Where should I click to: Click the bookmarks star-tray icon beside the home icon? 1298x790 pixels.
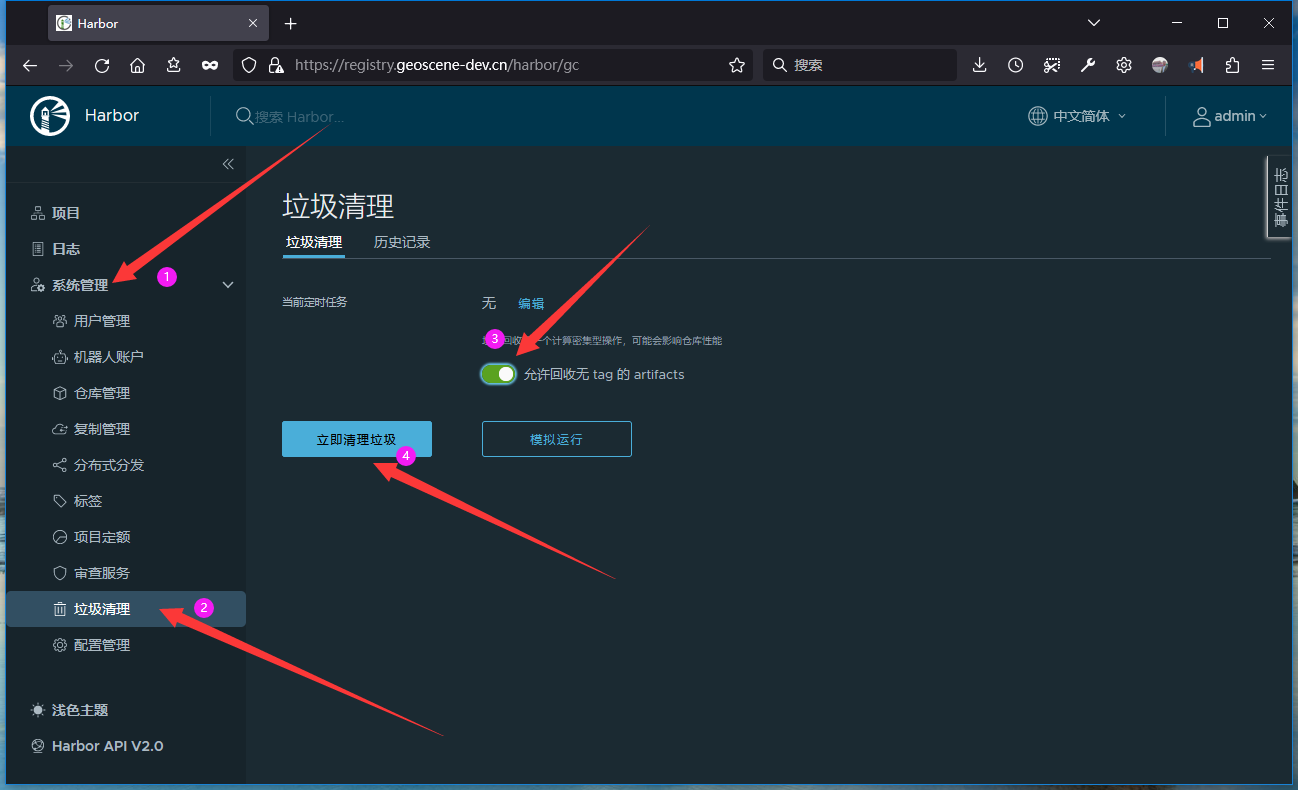tap(174, 65)
